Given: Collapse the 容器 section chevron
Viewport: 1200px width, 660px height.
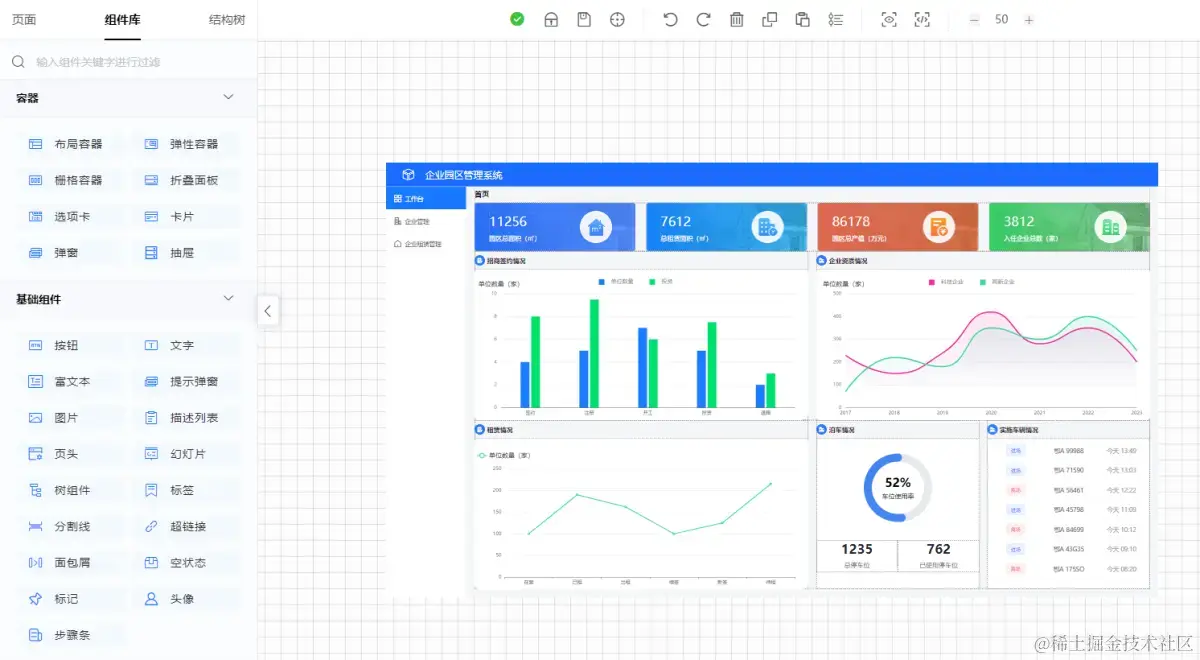Looking at the screenshot, I should [228, 97].
